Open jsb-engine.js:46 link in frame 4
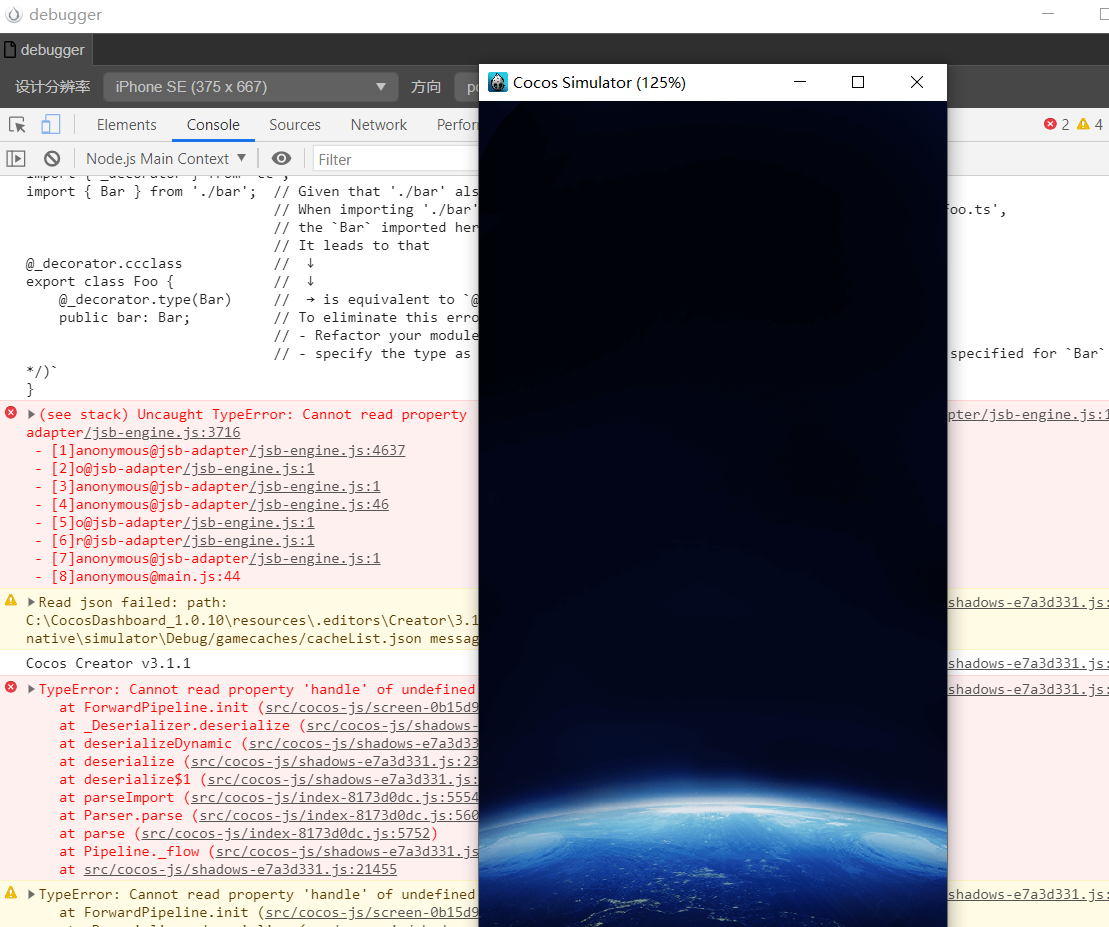This screenshot has height=927, width=1109. coord(318,504)
